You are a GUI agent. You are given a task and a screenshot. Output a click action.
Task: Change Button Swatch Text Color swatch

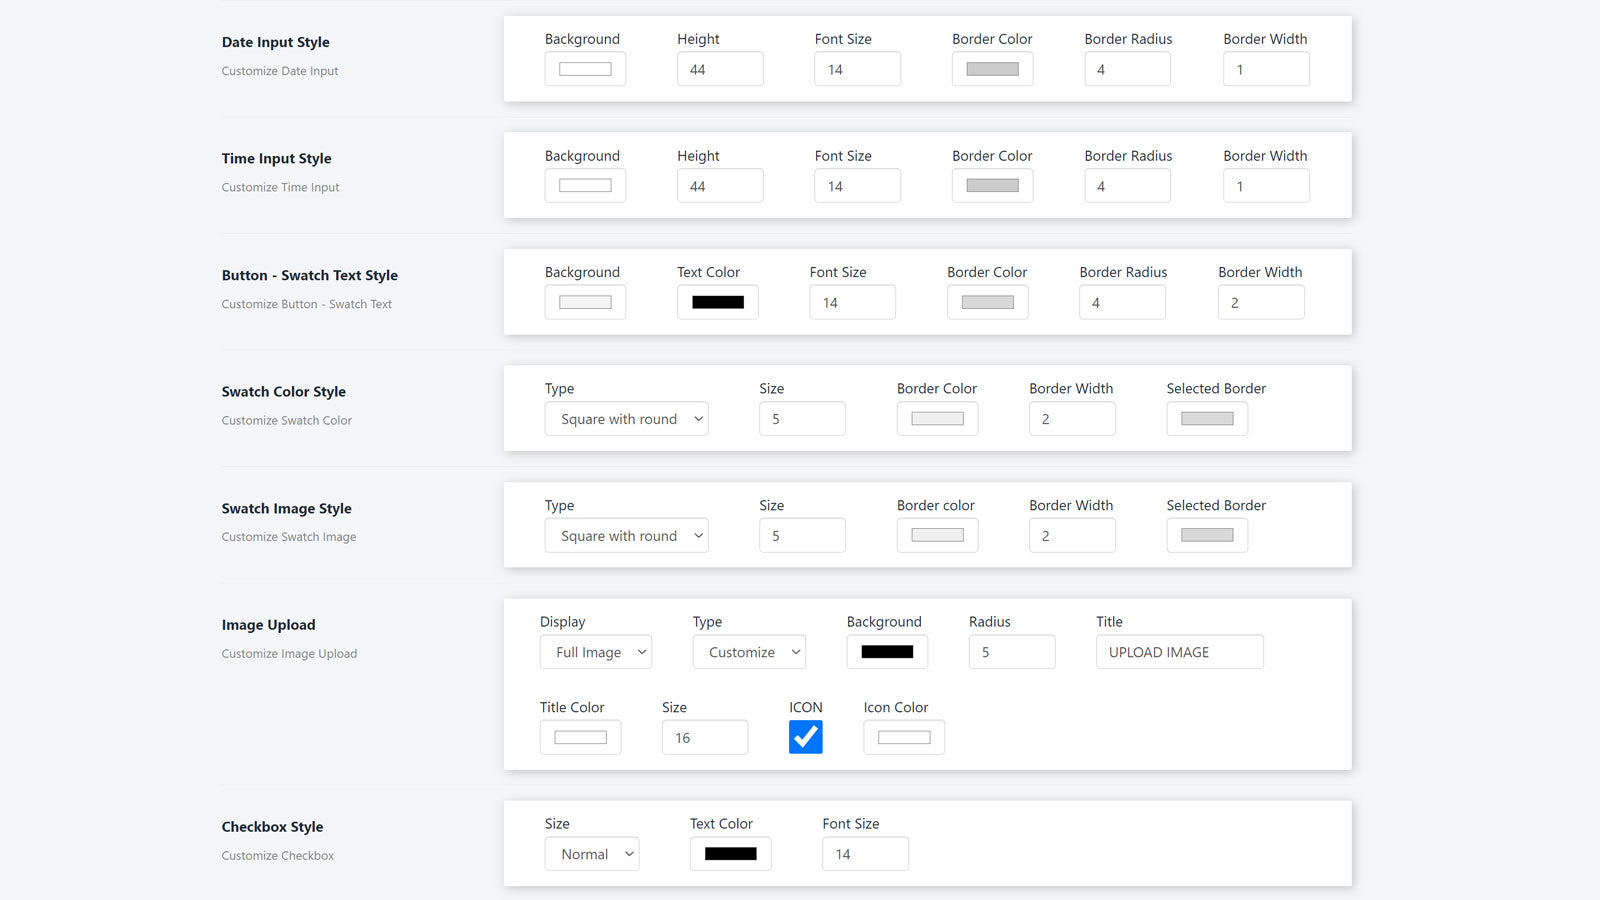click(x=717, y=302)
